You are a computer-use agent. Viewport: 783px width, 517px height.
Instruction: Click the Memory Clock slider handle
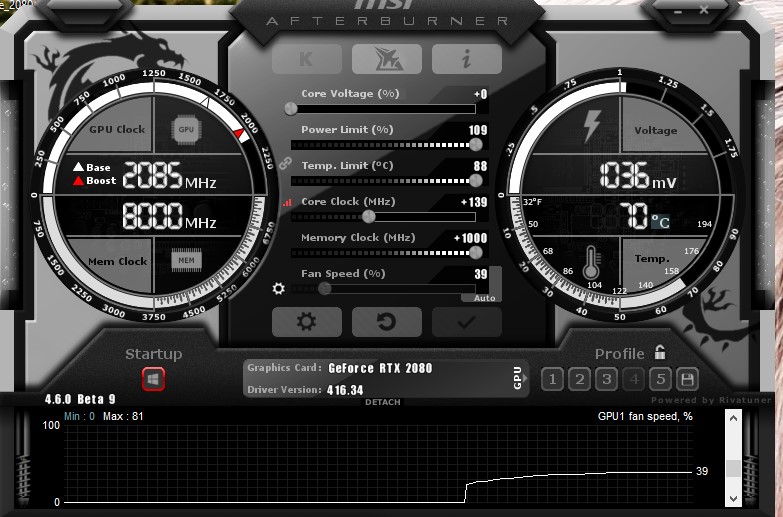pos(476,252)
